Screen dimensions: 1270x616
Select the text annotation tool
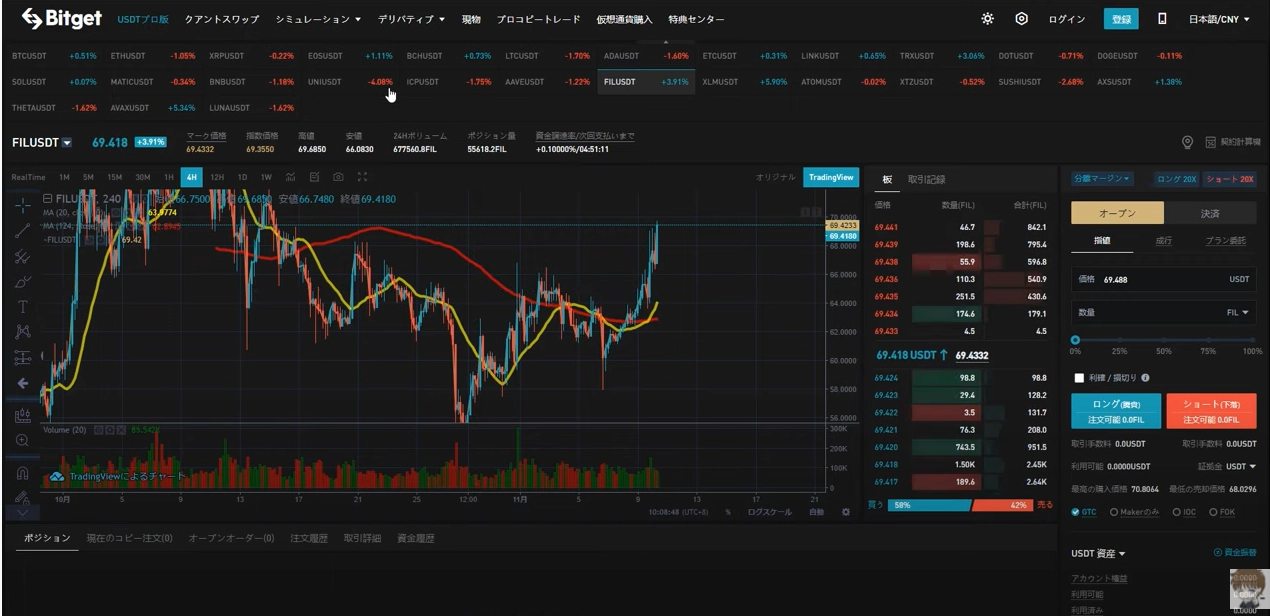coord(22,307)
